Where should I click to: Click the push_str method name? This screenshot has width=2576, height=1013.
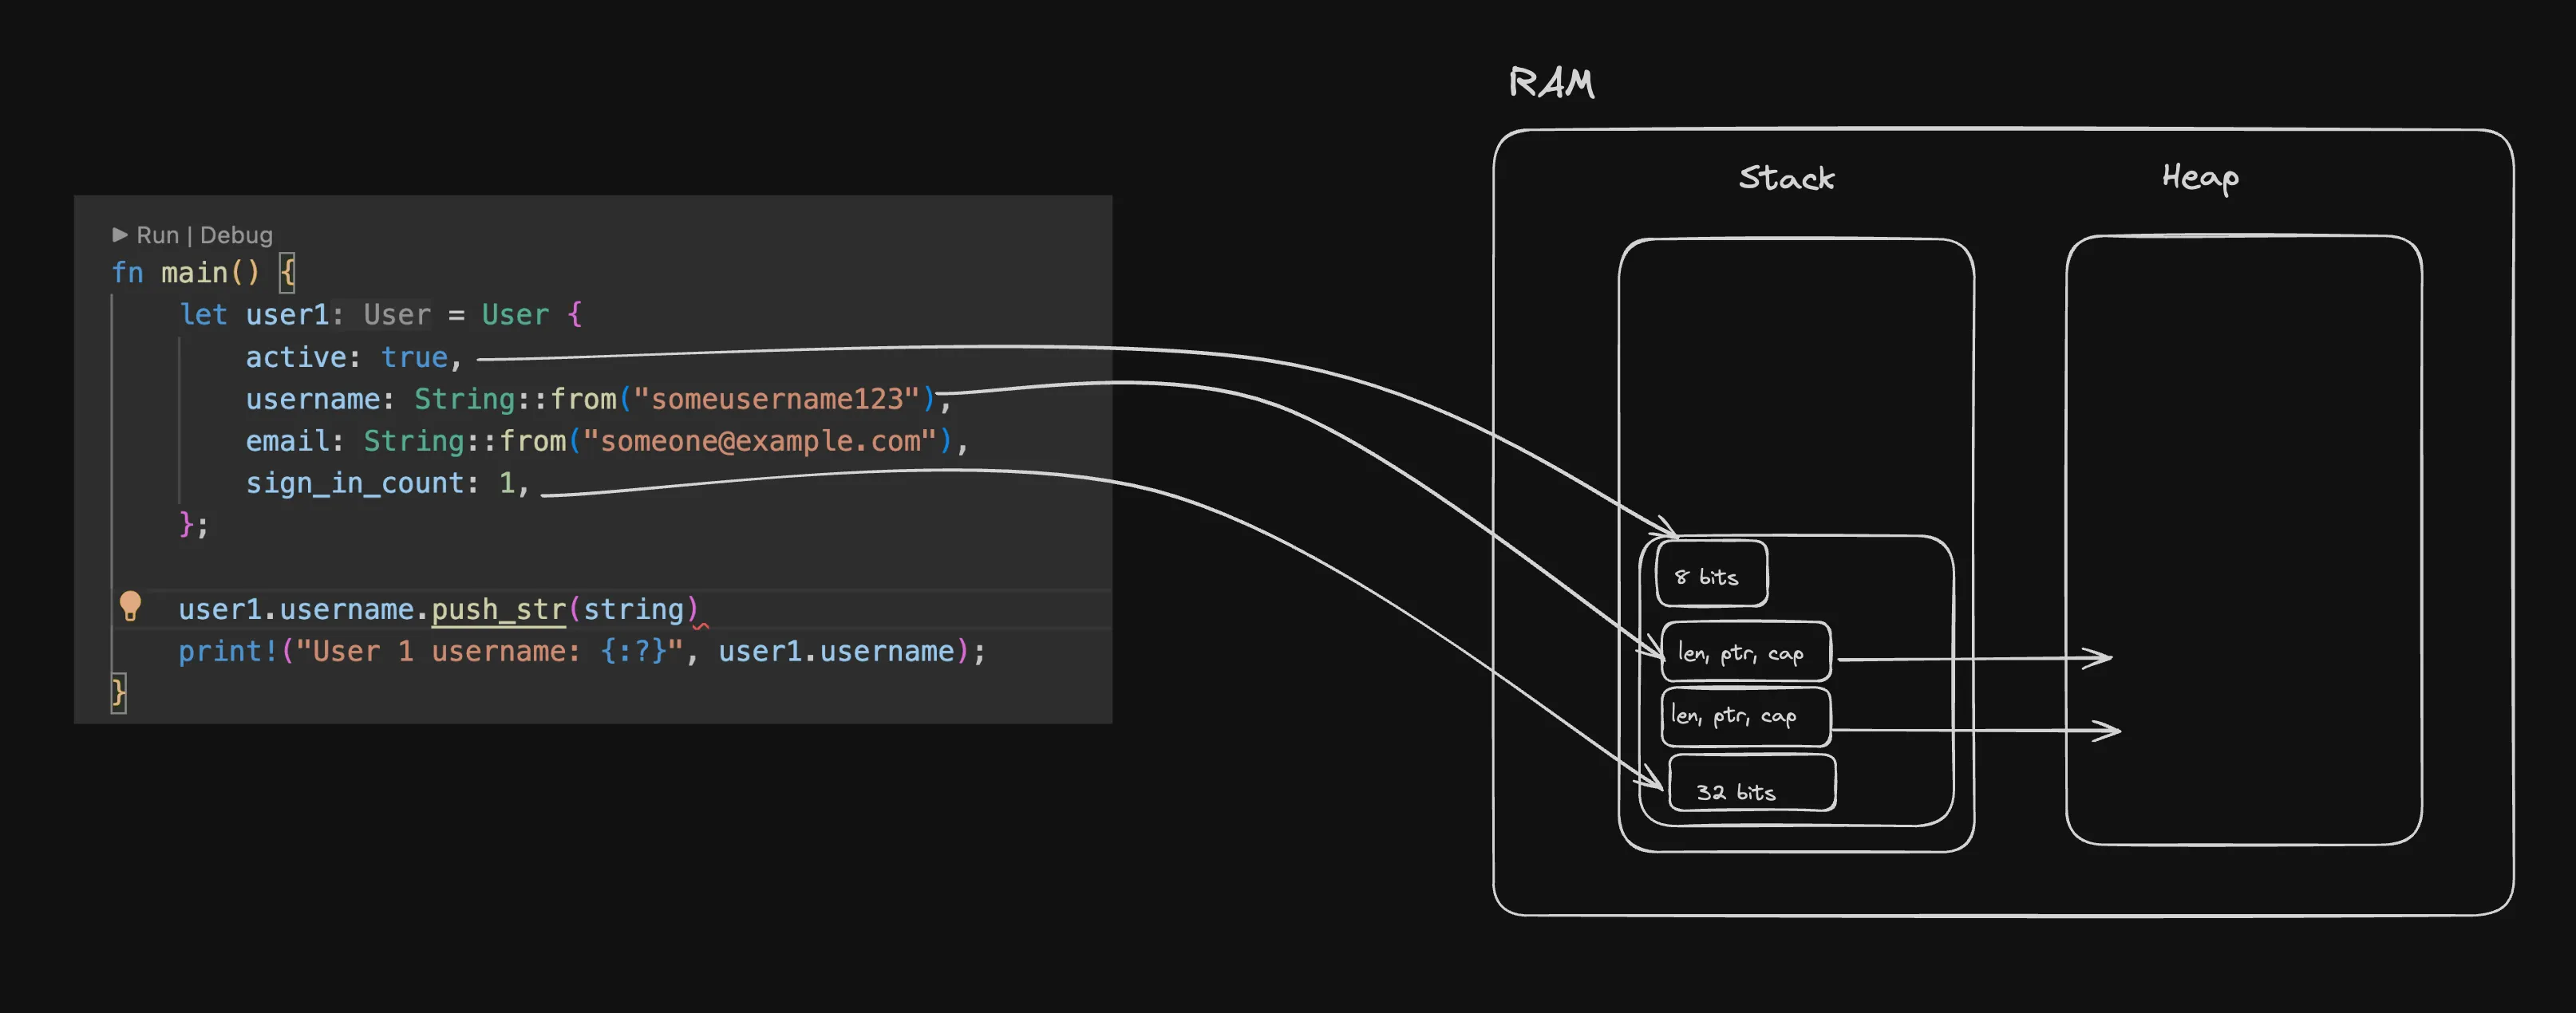(498, 609)
